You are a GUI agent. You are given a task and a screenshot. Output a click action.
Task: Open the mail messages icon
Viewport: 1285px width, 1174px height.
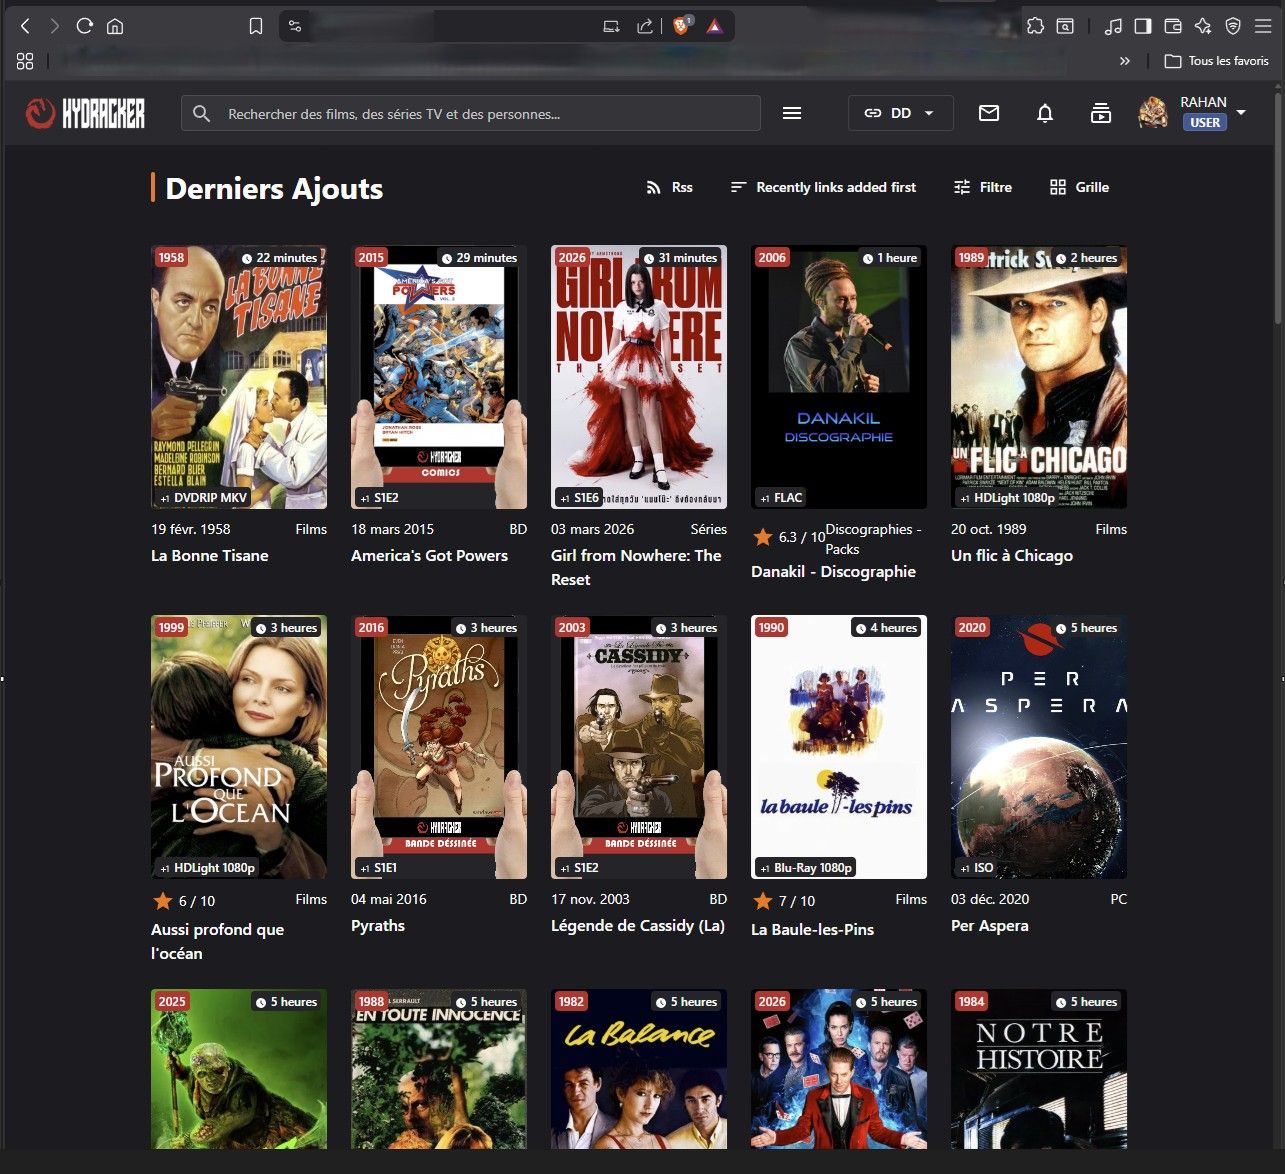pyautogui.click(x=989, y=114)
